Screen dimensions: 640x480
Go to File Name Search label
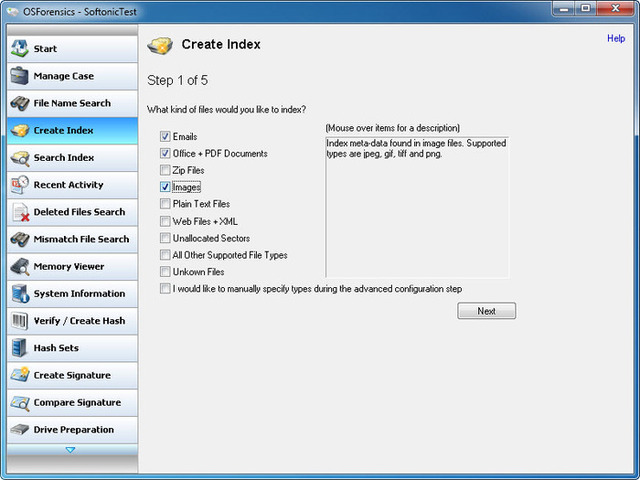pyautogui.click(x=72, y=103)
